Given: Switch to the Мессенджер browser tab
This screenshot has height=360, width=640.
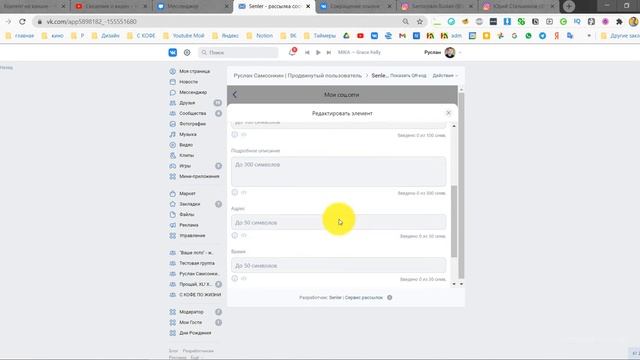Looking at the screenshot, I should click(193, 7).
